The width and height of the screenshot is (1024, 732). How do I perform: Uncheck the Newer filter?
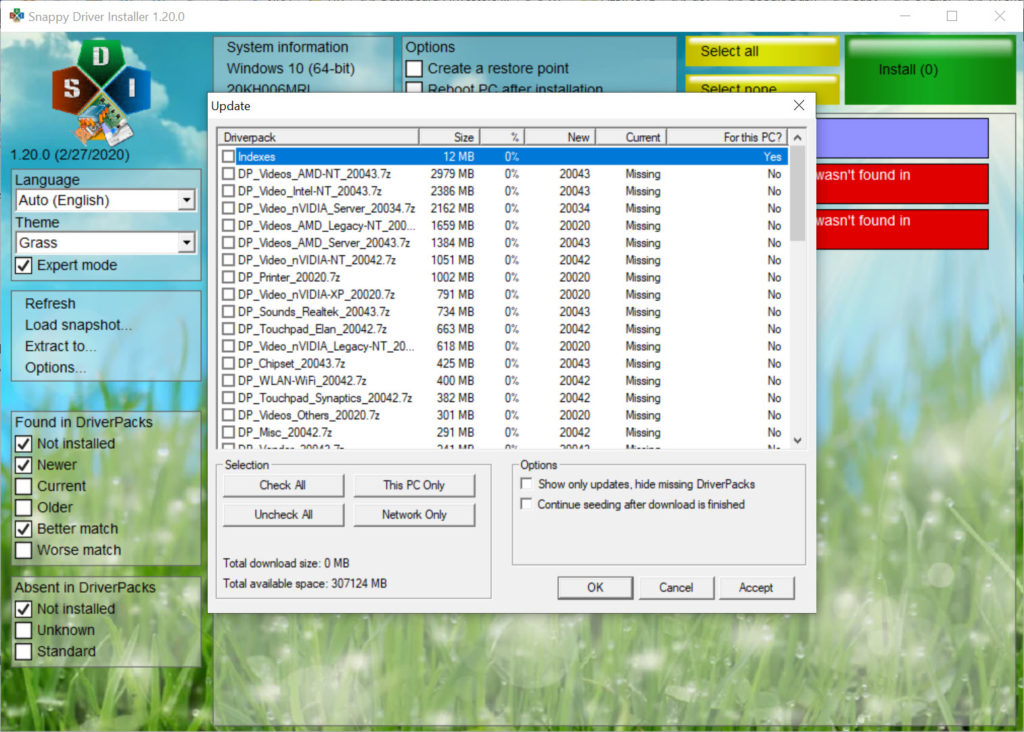(x=24, y=465)
